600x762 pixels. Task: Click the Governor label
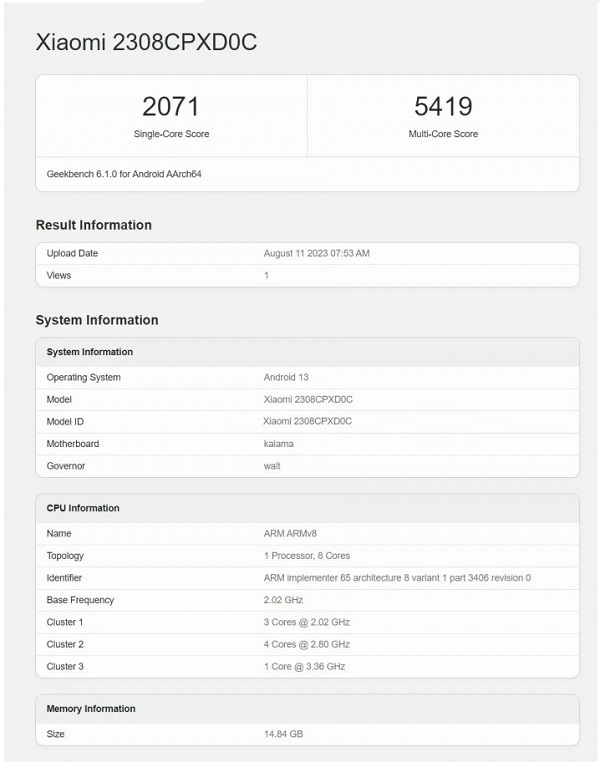(66, 466)
